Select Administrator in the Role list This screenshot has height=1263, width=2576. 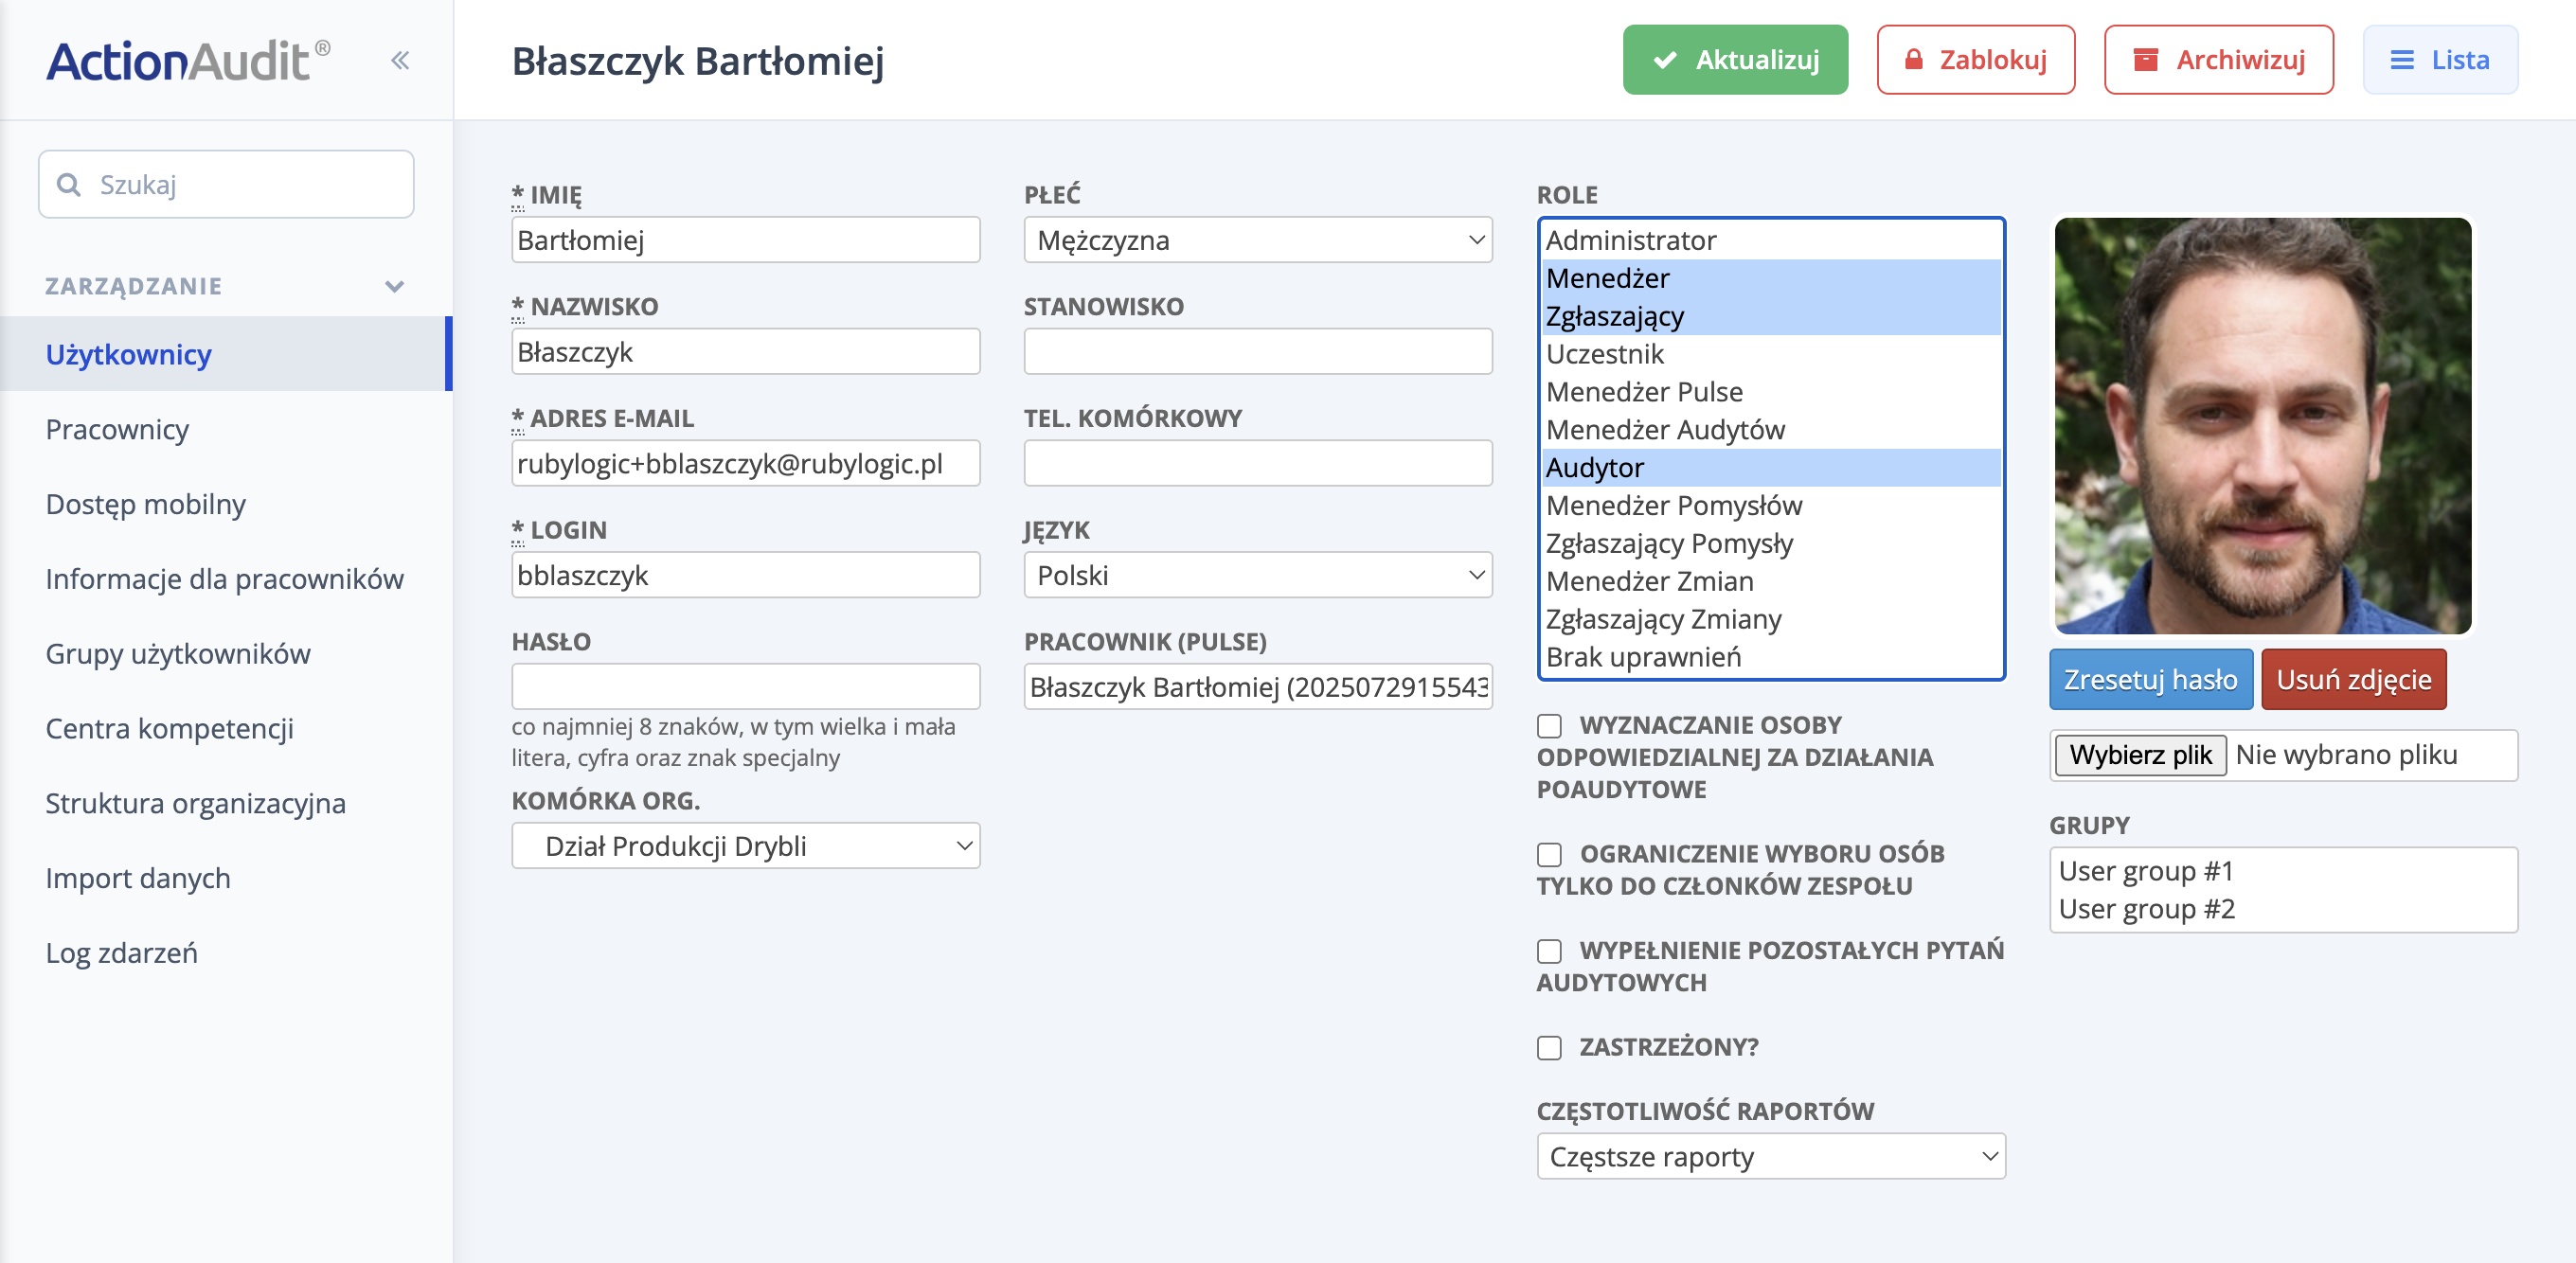tap(1630, 241)
